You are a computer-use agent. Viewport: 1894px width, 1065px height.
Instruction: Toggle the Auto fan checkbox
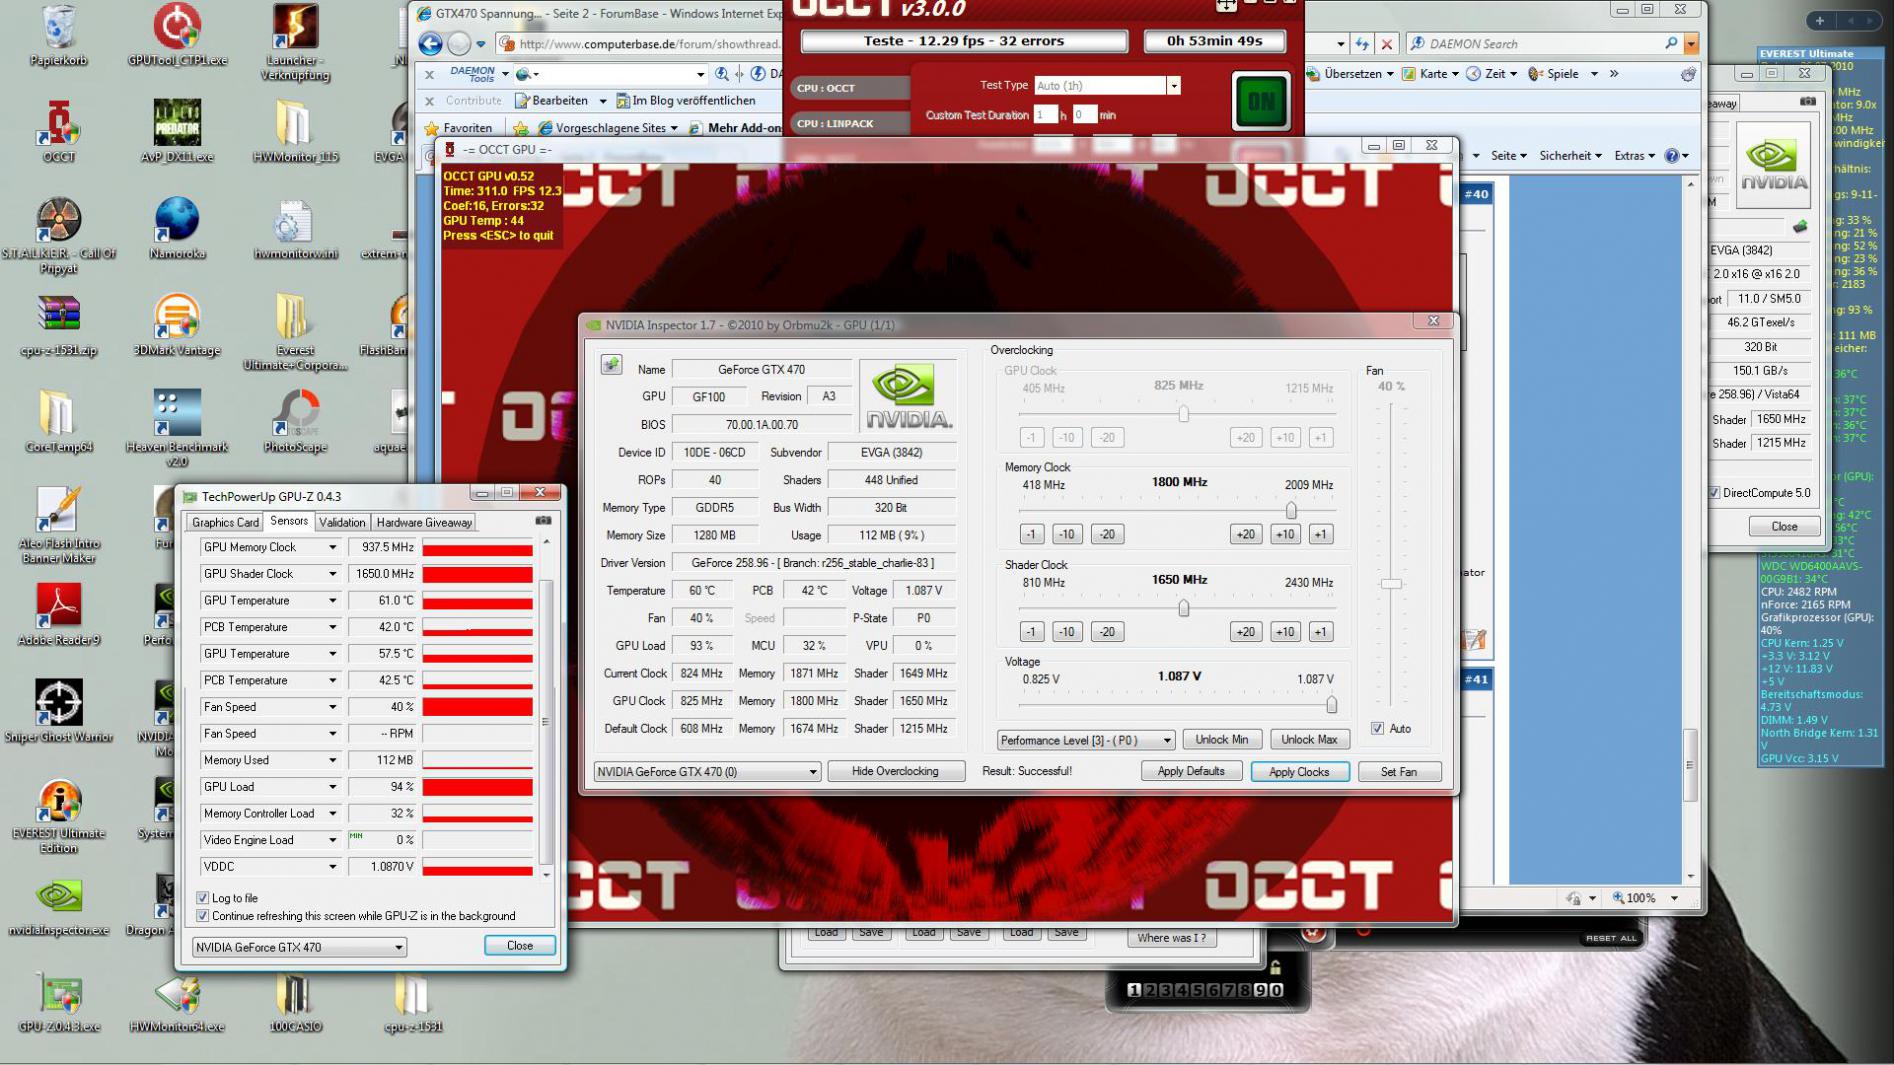tap(1378, 728)
